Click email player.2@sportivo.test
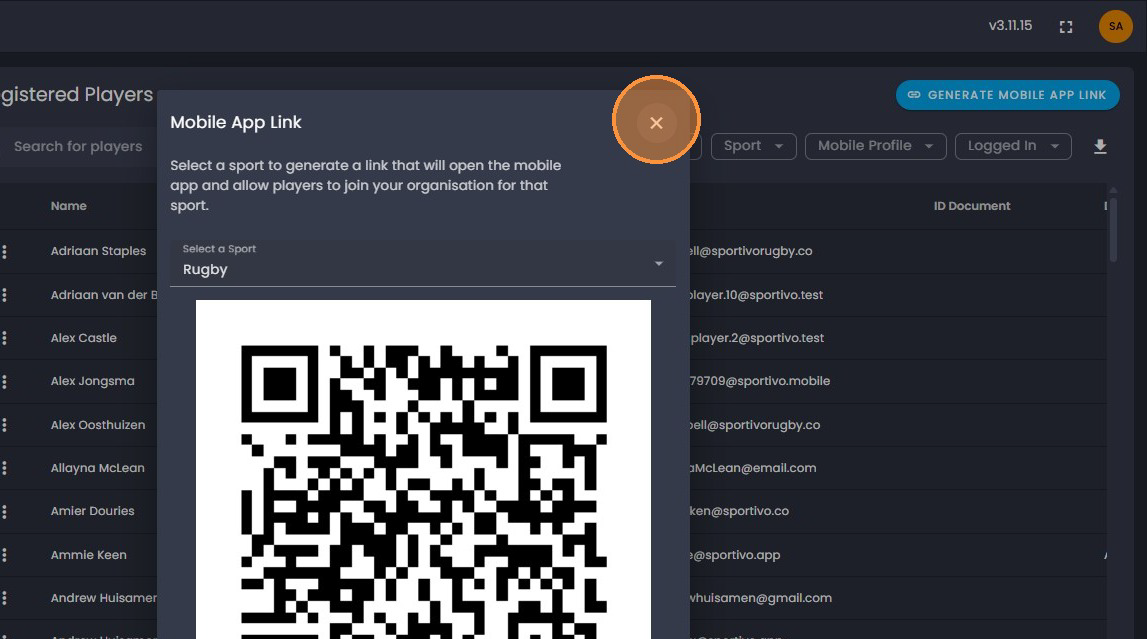The width and height of the screenshot is (1147, 639). coord(757,338)
